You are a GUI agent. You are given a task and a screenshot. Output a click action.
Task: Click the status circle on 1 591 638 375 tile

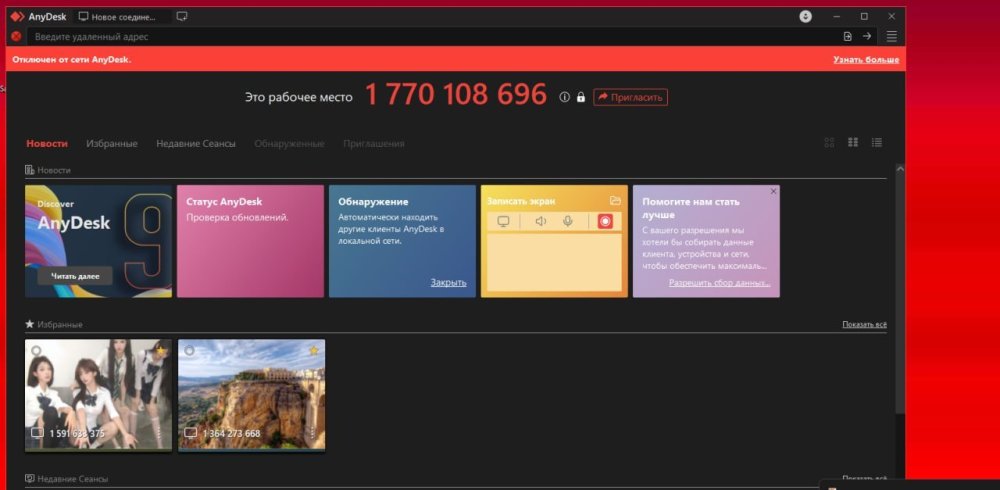coord(36,350)
